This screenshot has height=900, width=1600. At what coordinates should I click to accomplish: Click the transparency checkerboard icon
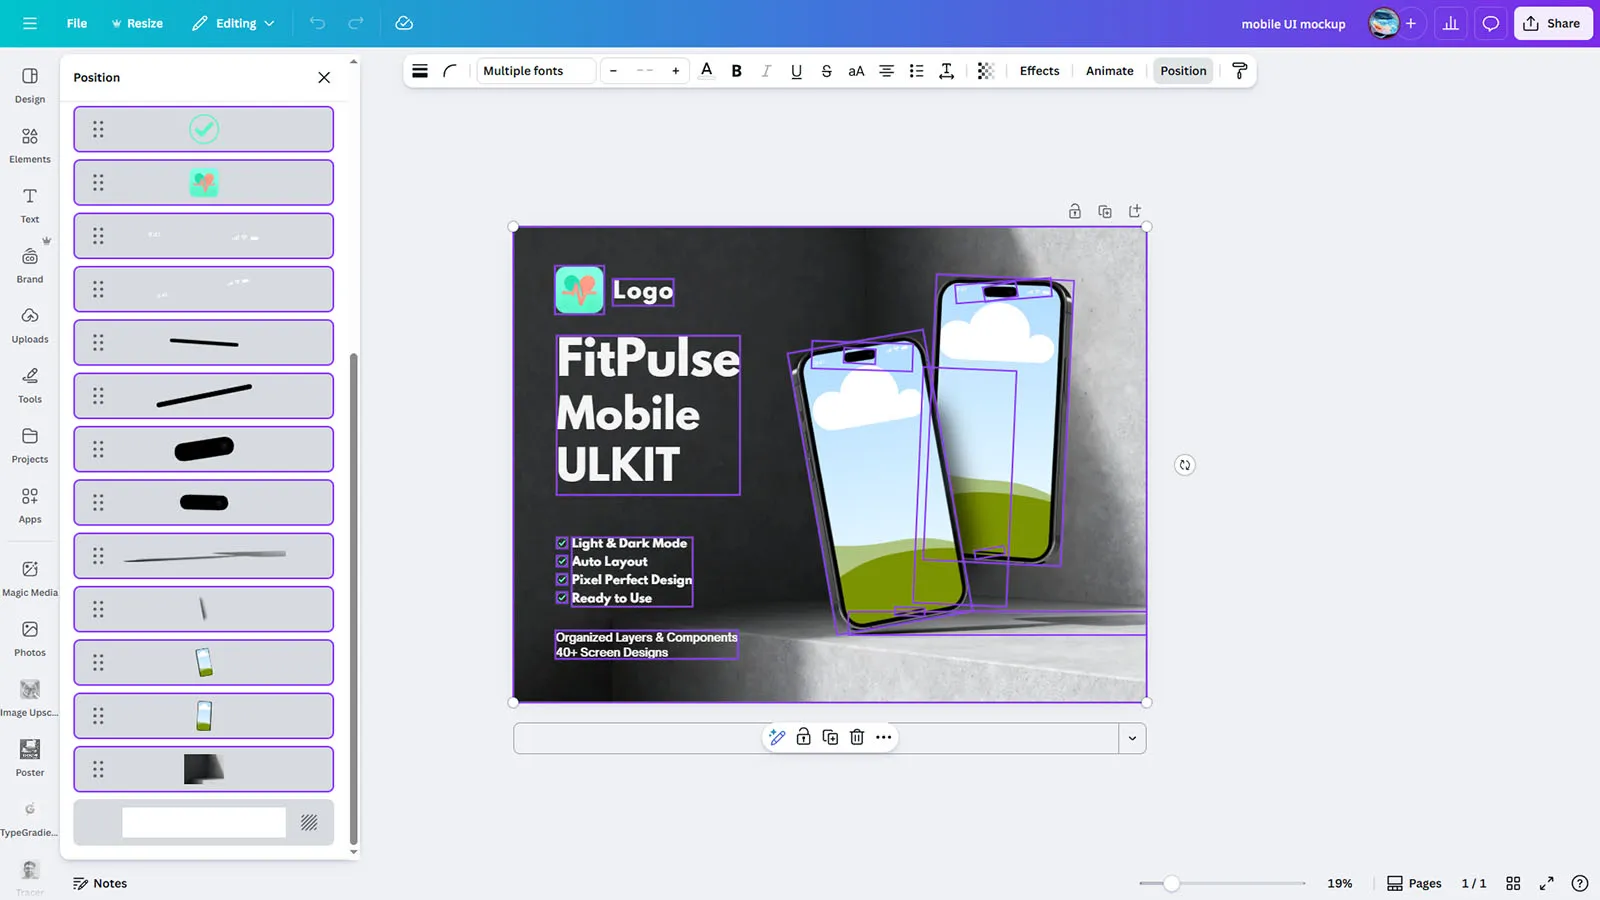(x=985, y=71)
